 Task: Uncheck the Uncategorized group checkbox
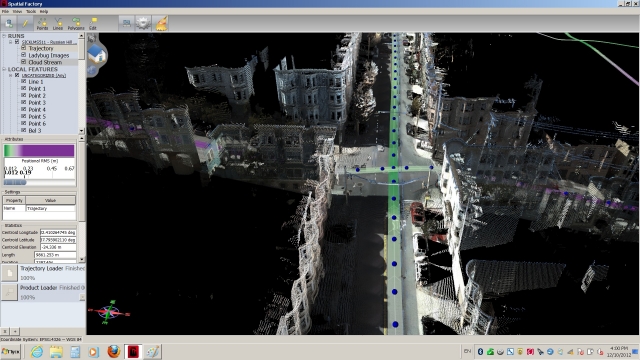[17, 75]
